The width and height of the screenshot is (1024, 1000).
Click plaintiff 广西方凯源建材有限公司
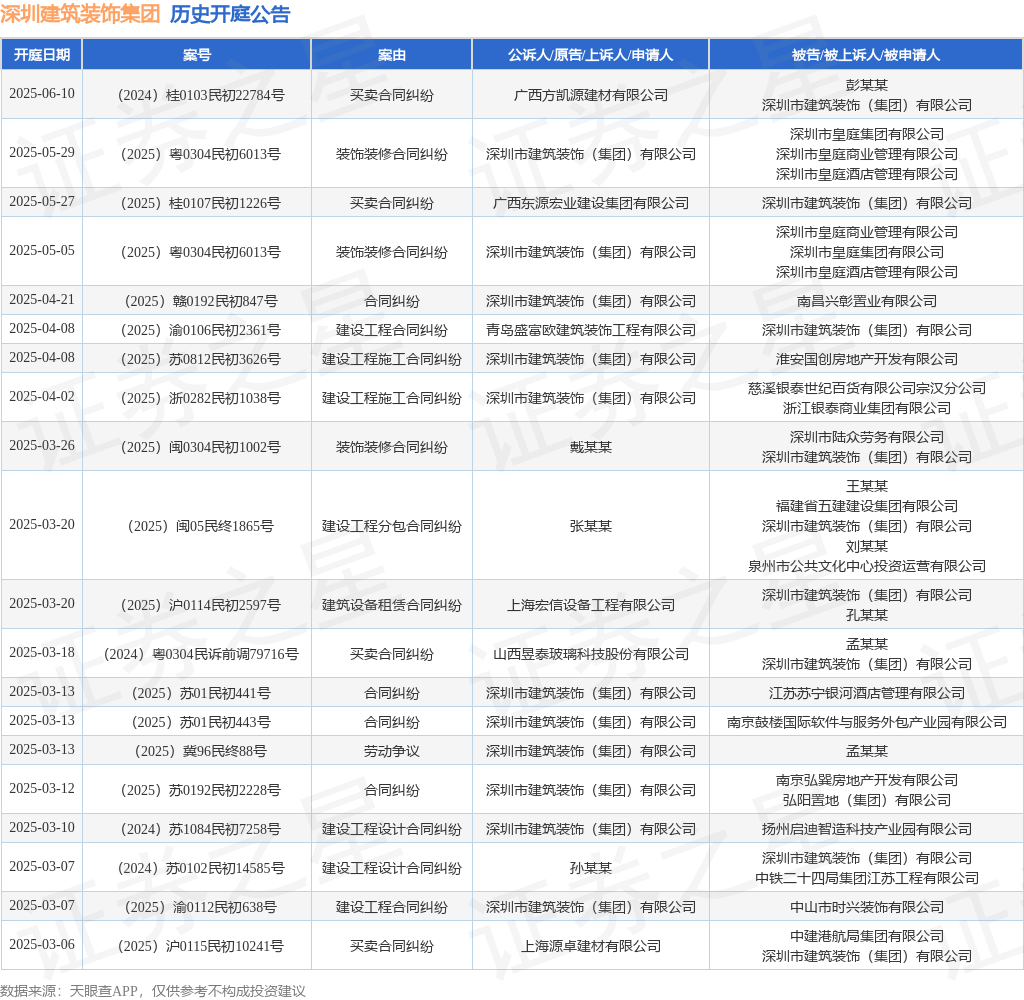point(591,95)
